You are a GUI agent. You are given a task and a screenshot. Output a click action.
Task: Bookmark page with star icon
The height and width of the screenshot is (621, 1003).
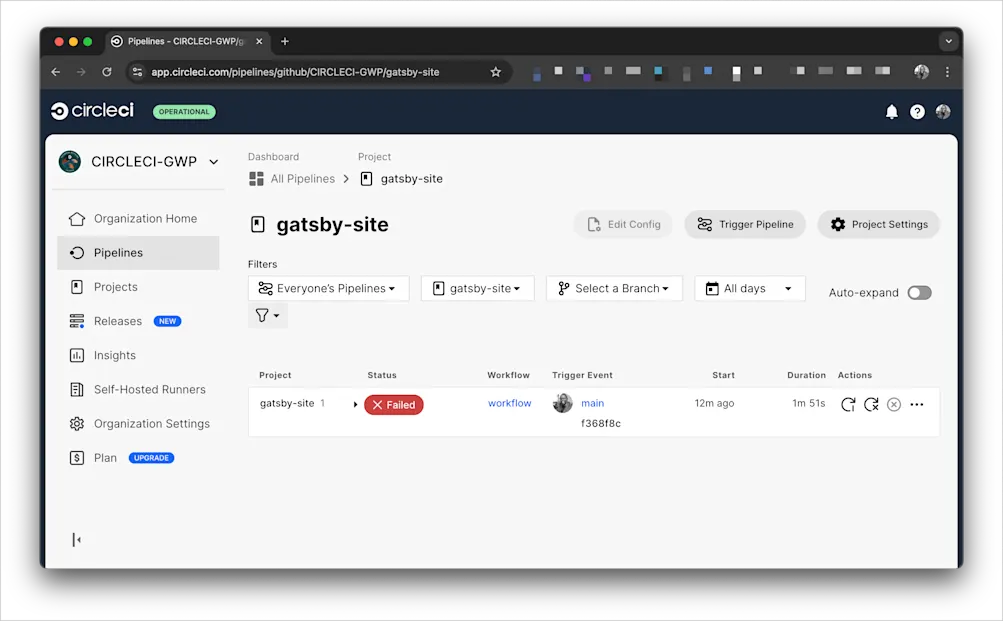coord(496,72)
